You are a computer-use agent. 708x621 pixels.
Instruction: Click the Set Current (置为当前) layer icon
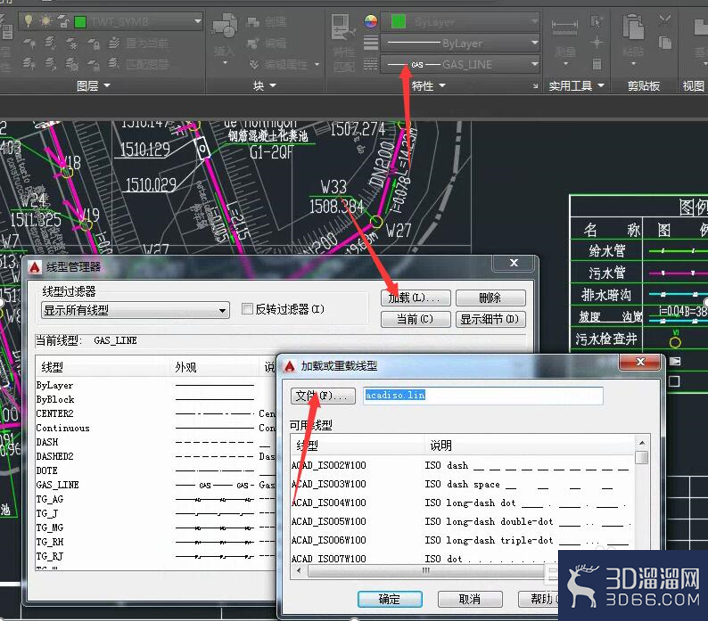115,43
